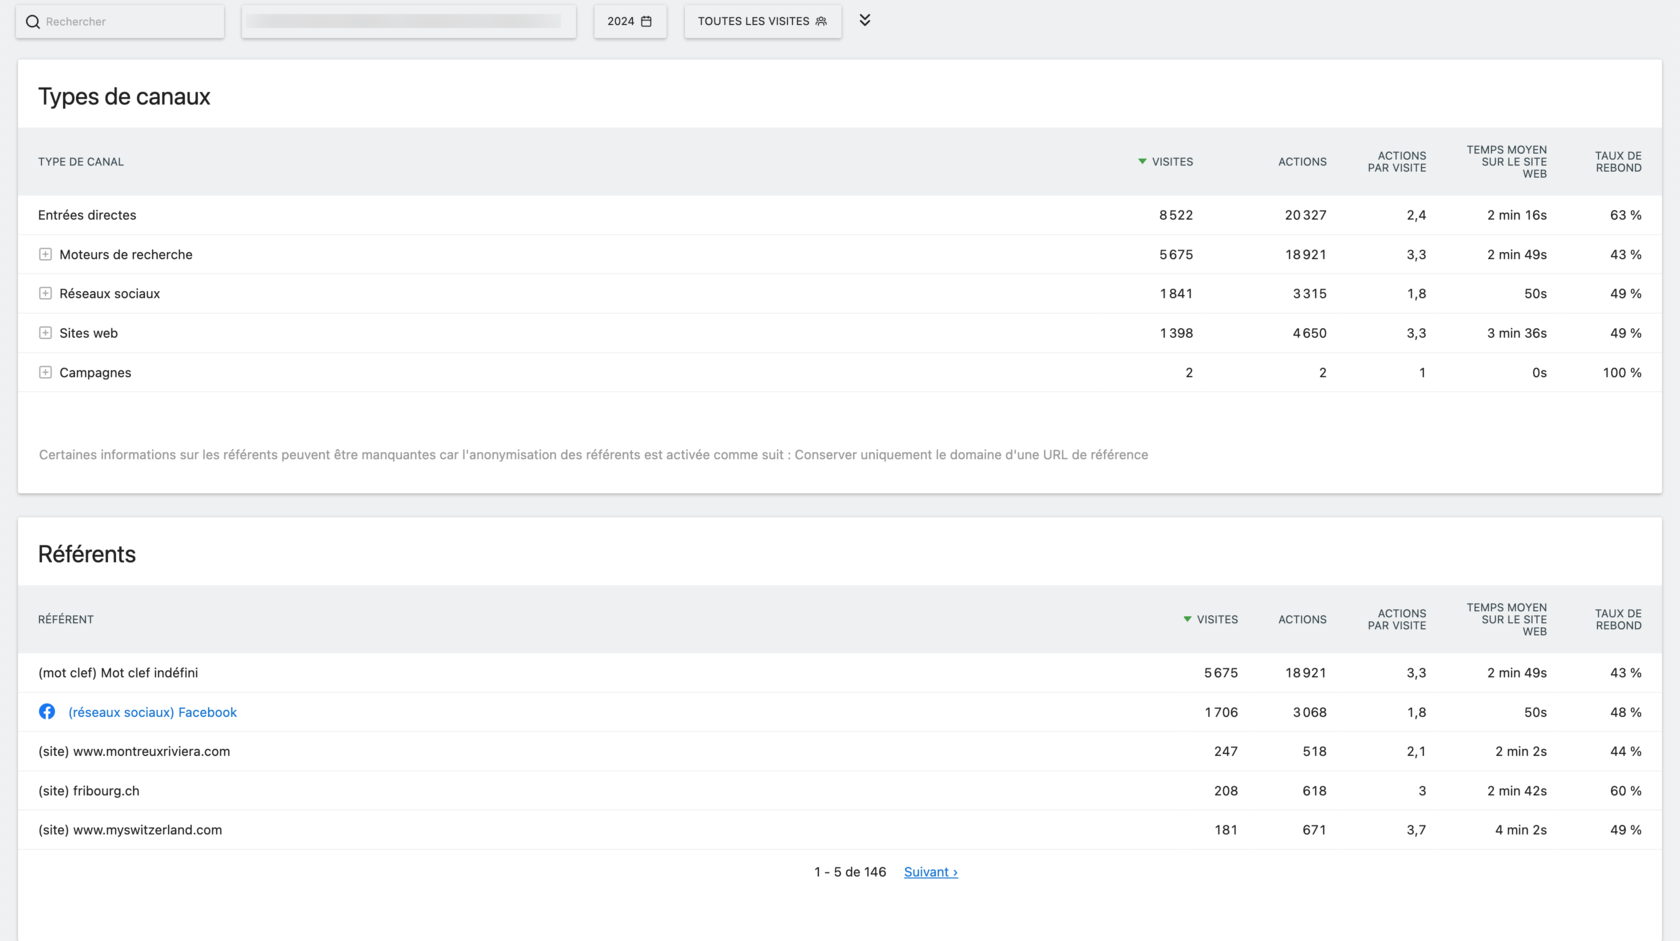Open the Toutes les visites segment selector

point(762,21)
